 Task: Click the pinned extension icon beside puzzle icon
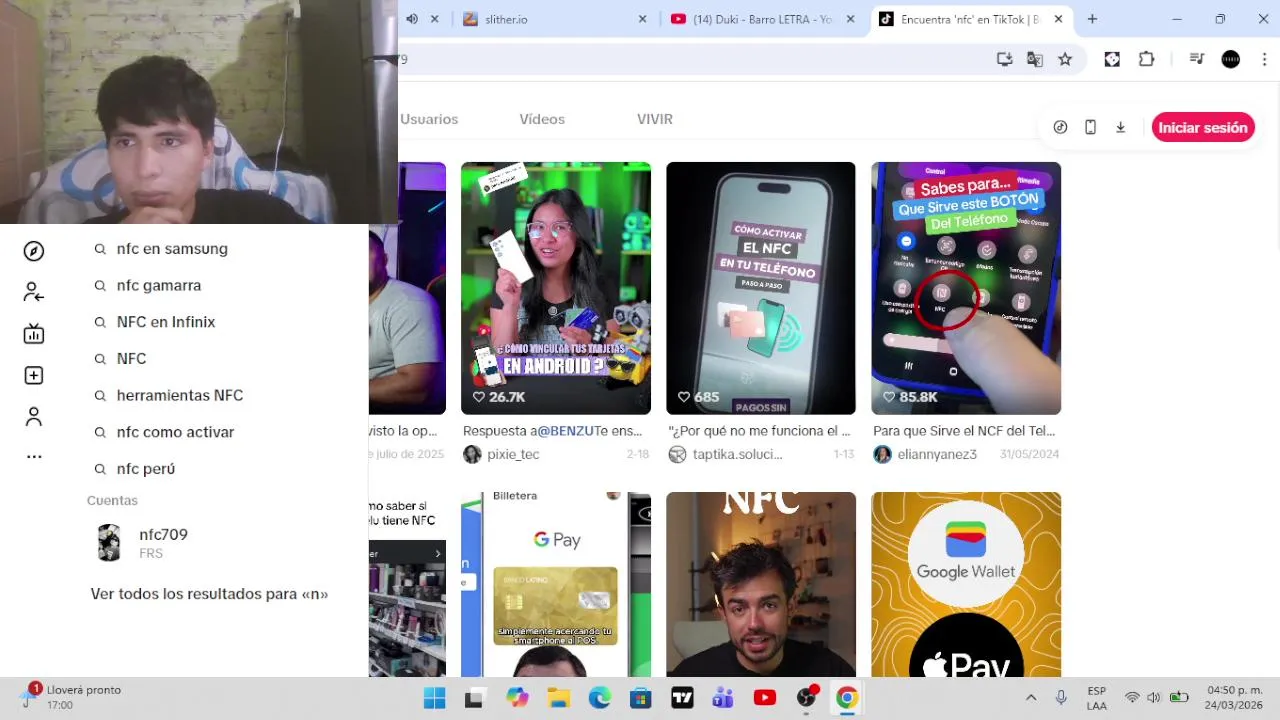(1112, 59)
